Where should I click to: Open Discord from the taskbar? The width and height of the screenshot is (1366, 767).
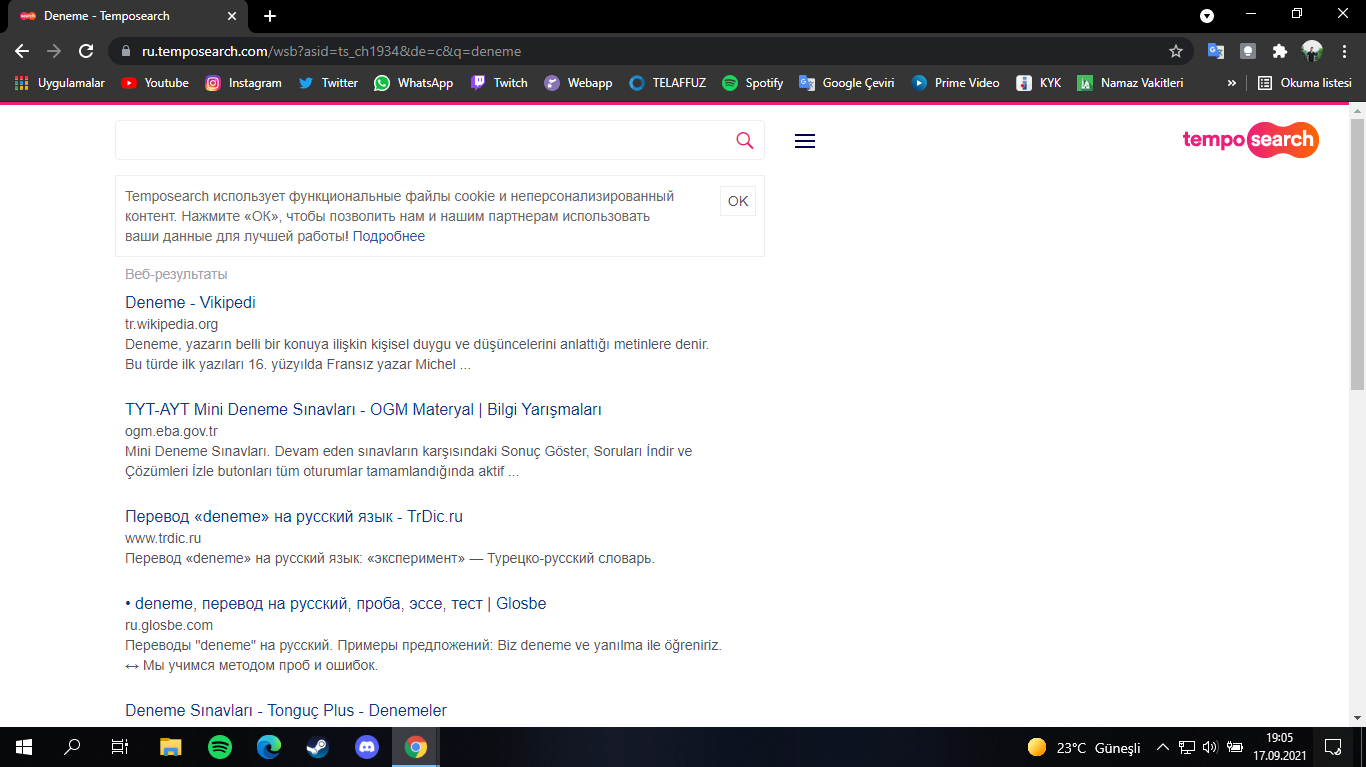(367, 747)
